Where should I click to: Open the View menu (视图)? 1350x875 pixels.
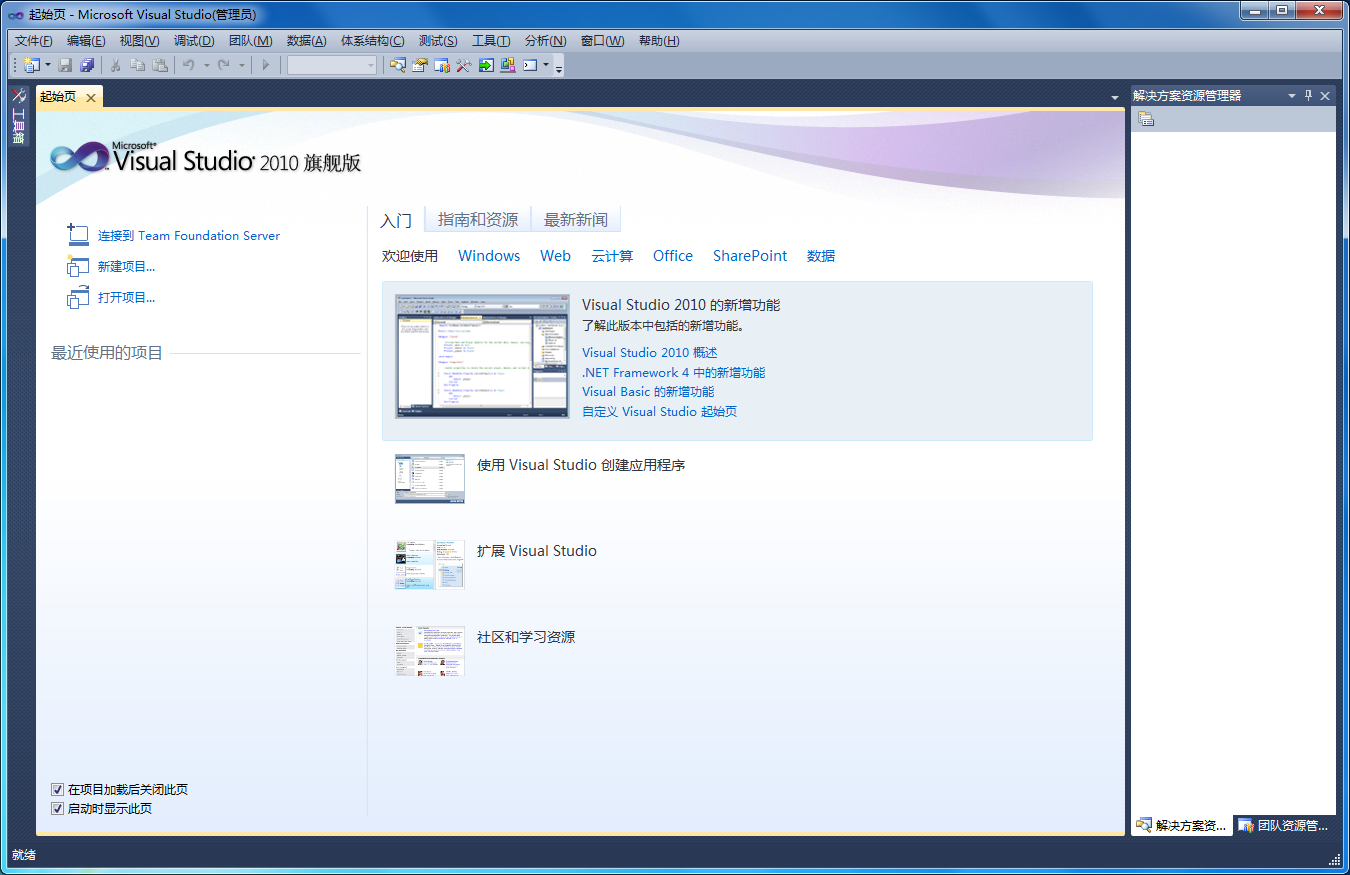pyautogui.click(x=139, y=41)
